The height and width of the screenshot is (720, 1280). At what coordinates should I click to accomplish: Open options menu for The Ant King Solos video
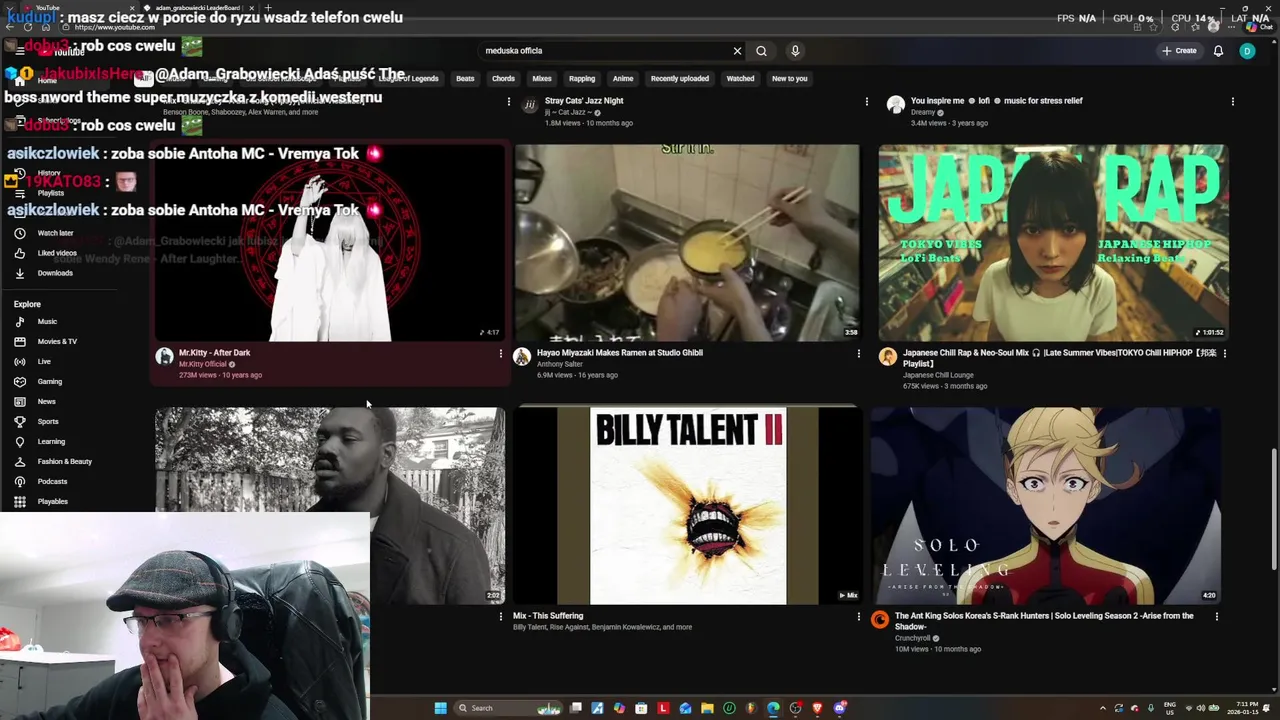click(x=1216, y=617)
